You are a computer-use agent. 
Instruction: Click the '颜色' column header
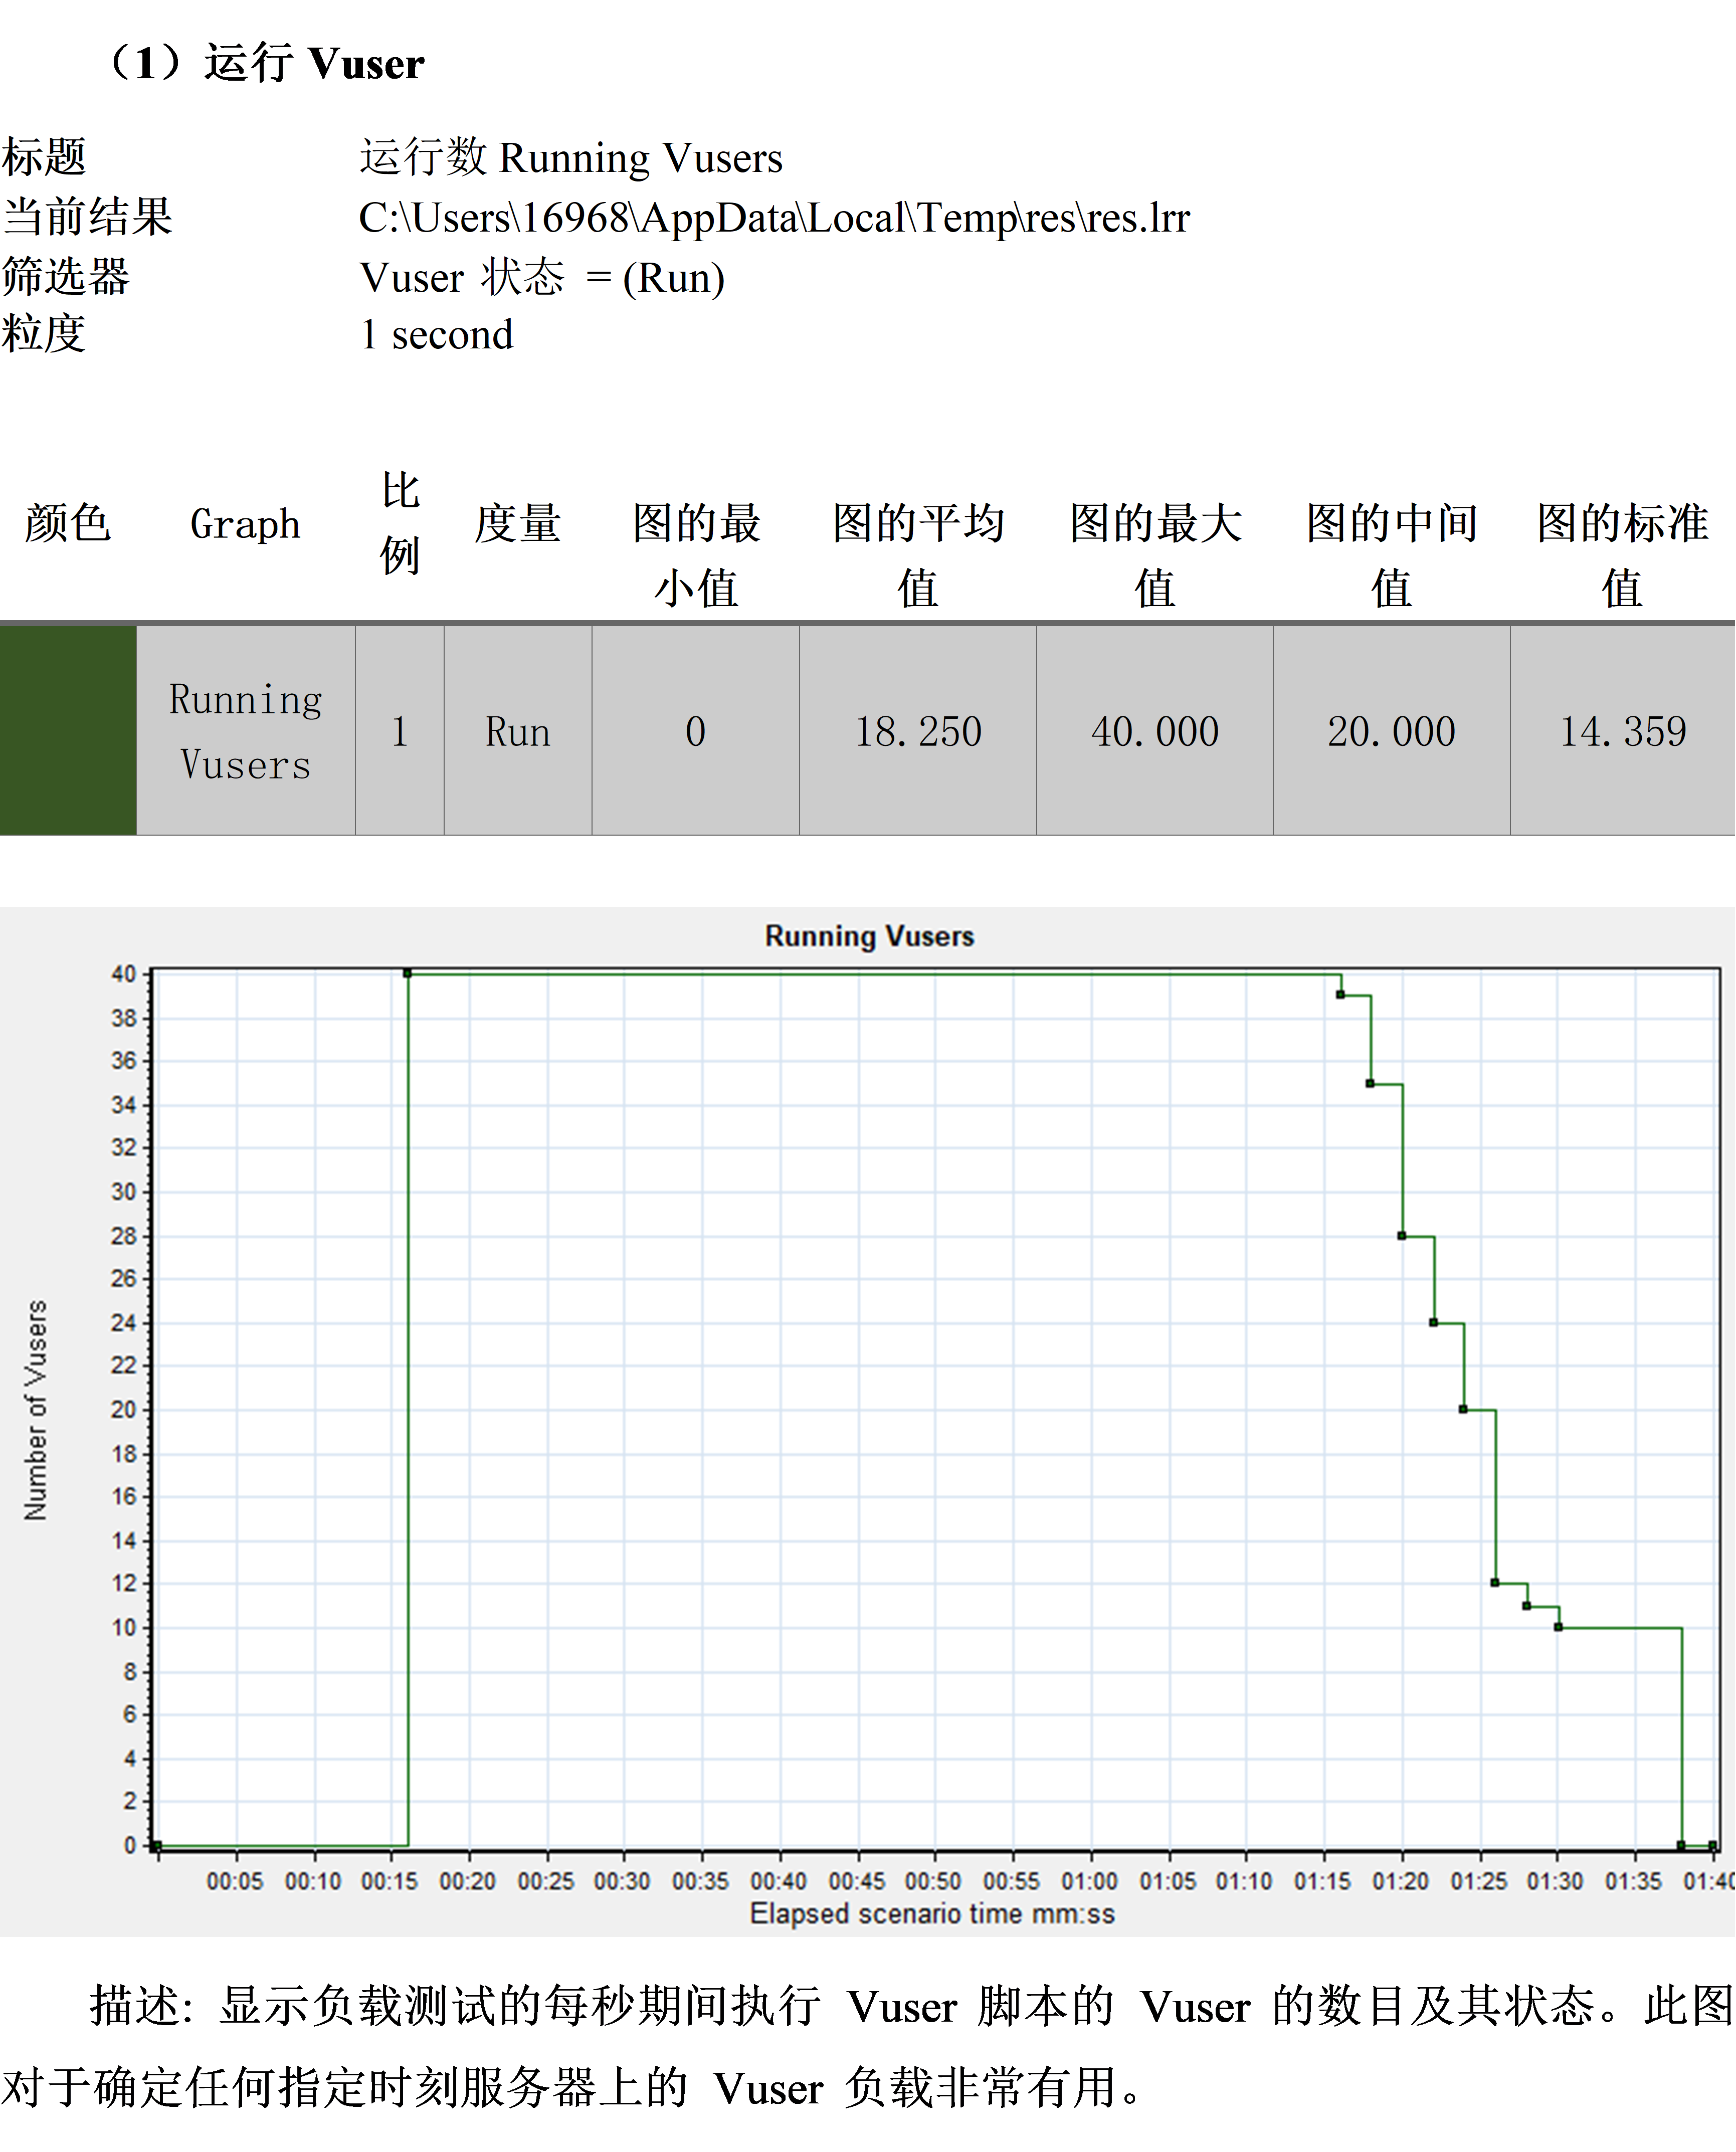click(x=67, y=523)
